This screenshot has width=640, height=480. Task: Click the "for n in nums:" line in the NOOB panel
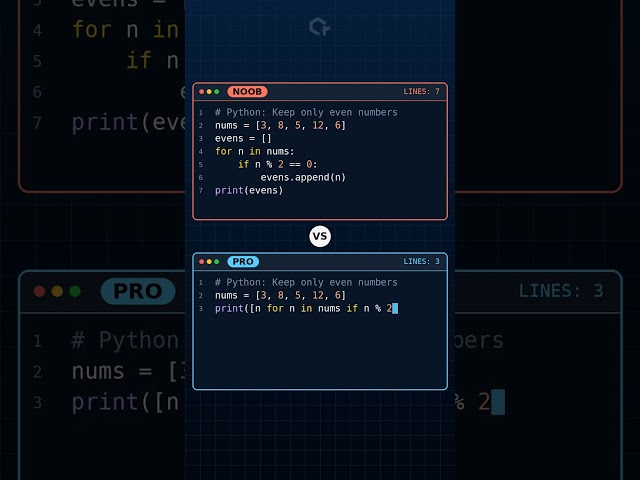click(255, 151)
